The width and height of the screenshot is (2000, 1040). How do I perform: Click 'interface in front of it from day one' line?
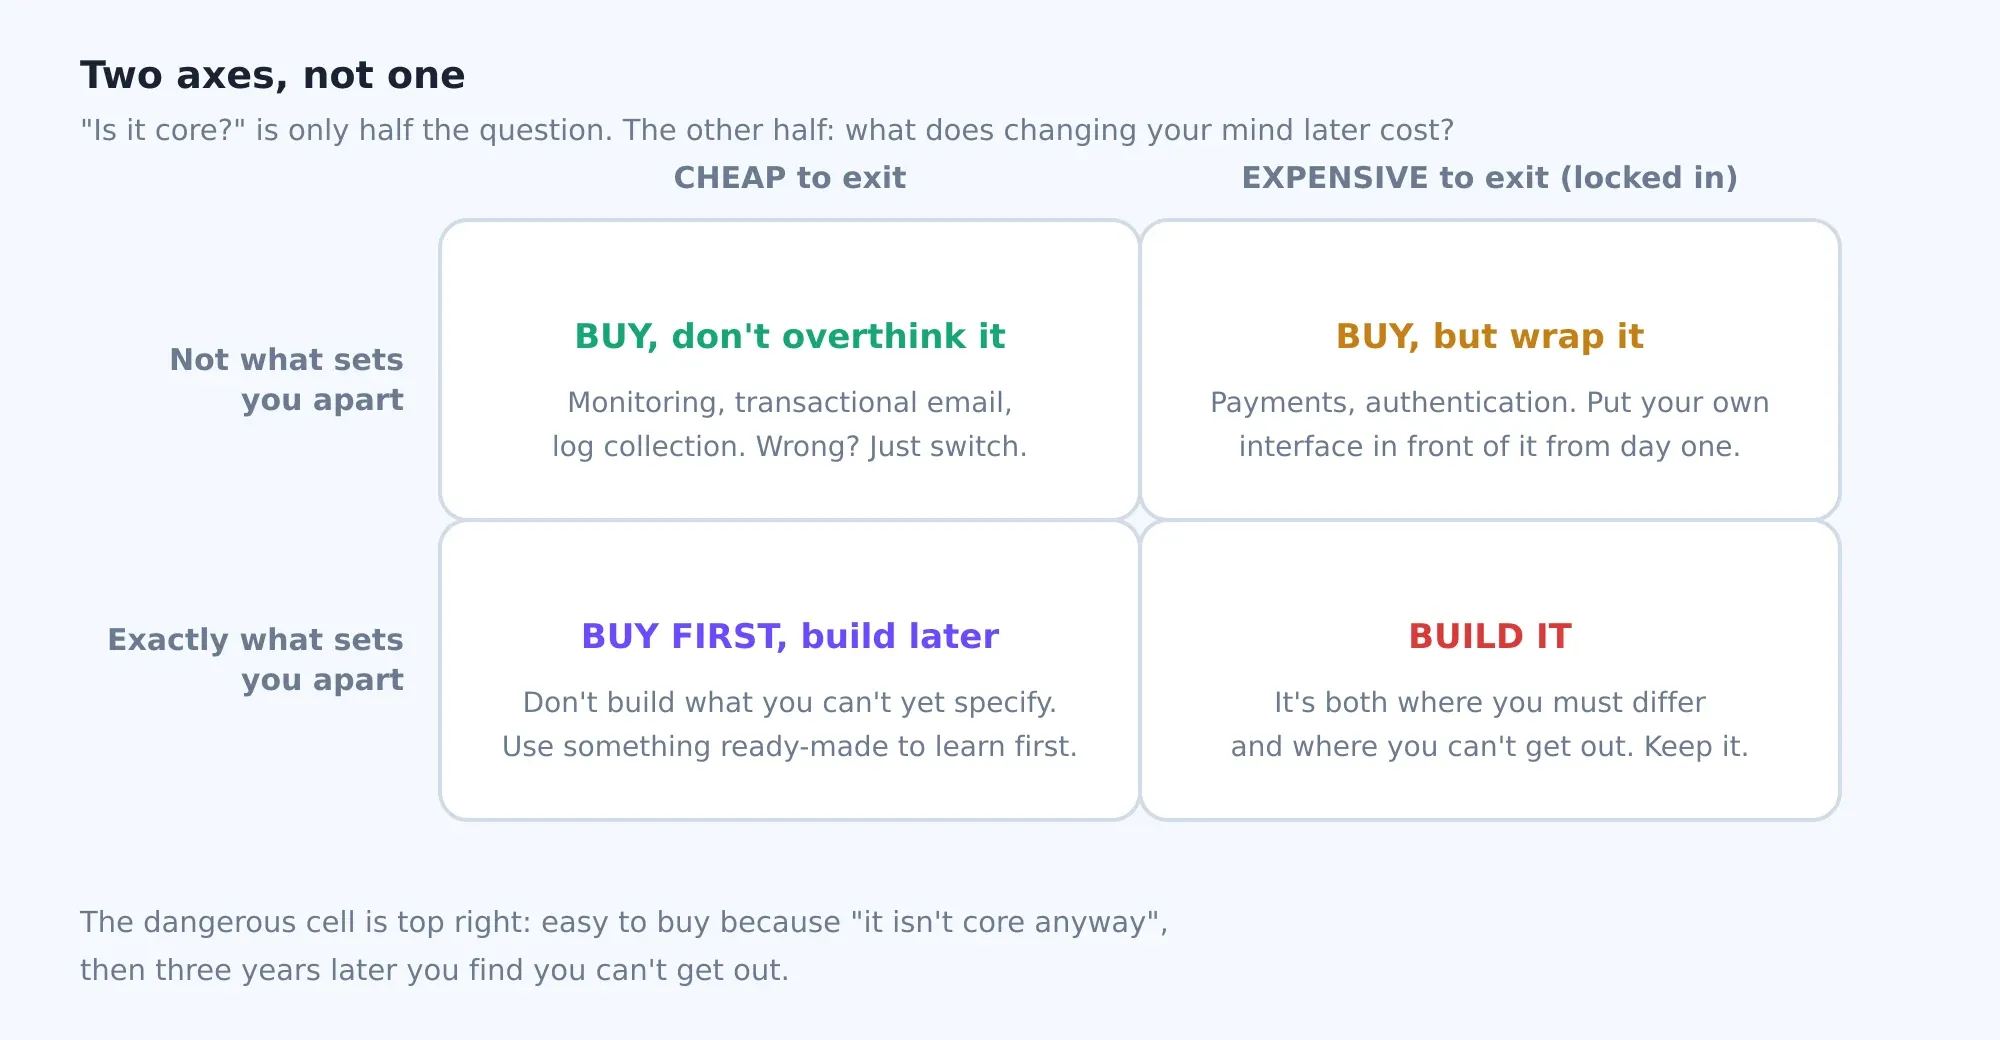coord(1490,447)
